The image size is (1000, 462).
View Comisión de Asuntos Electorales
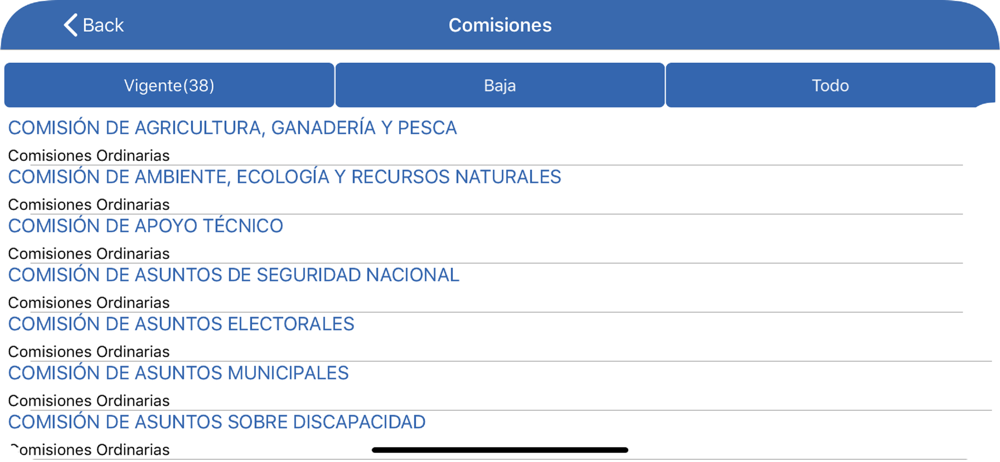[181, 324]
